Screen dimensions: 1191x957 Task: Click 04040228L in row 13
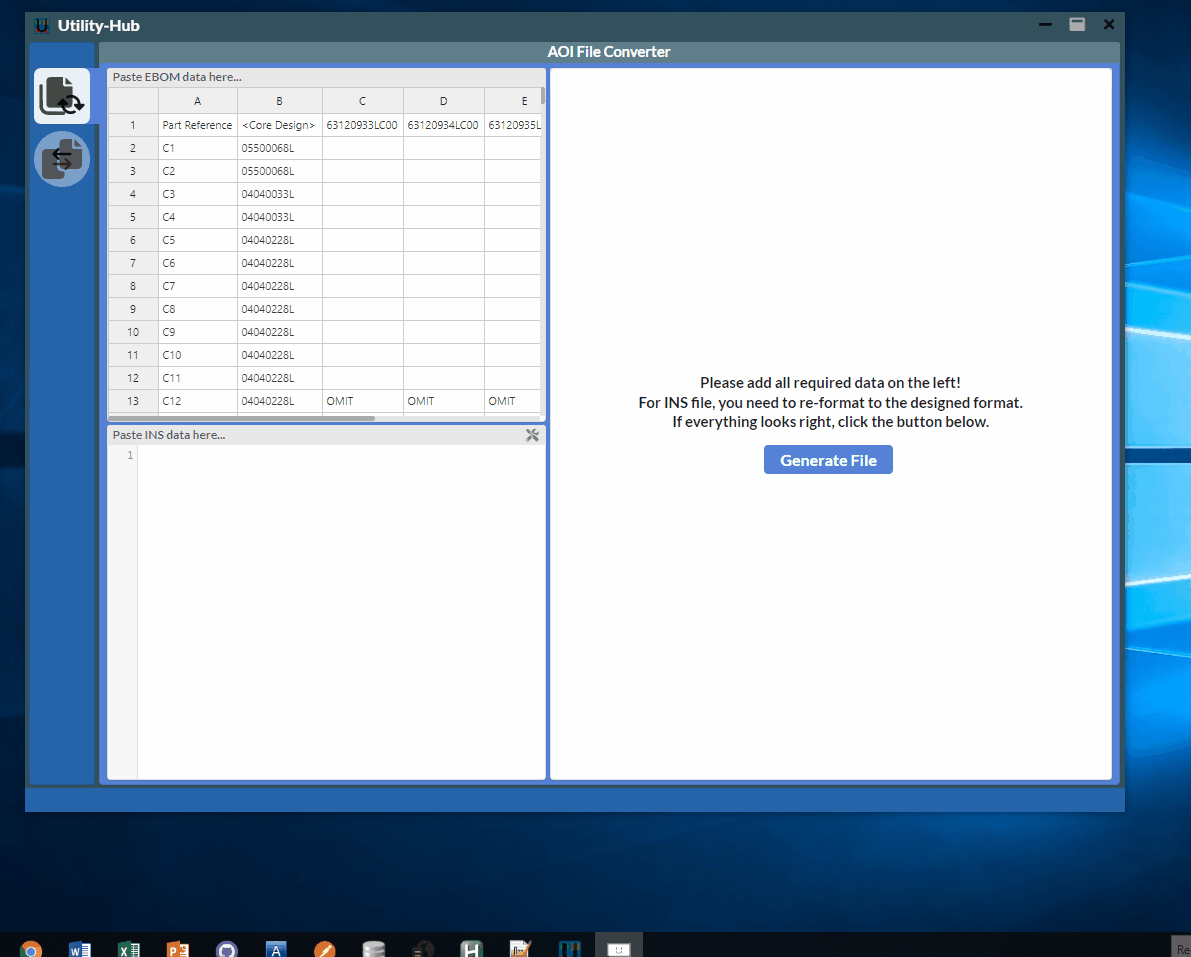coord(280,401)
